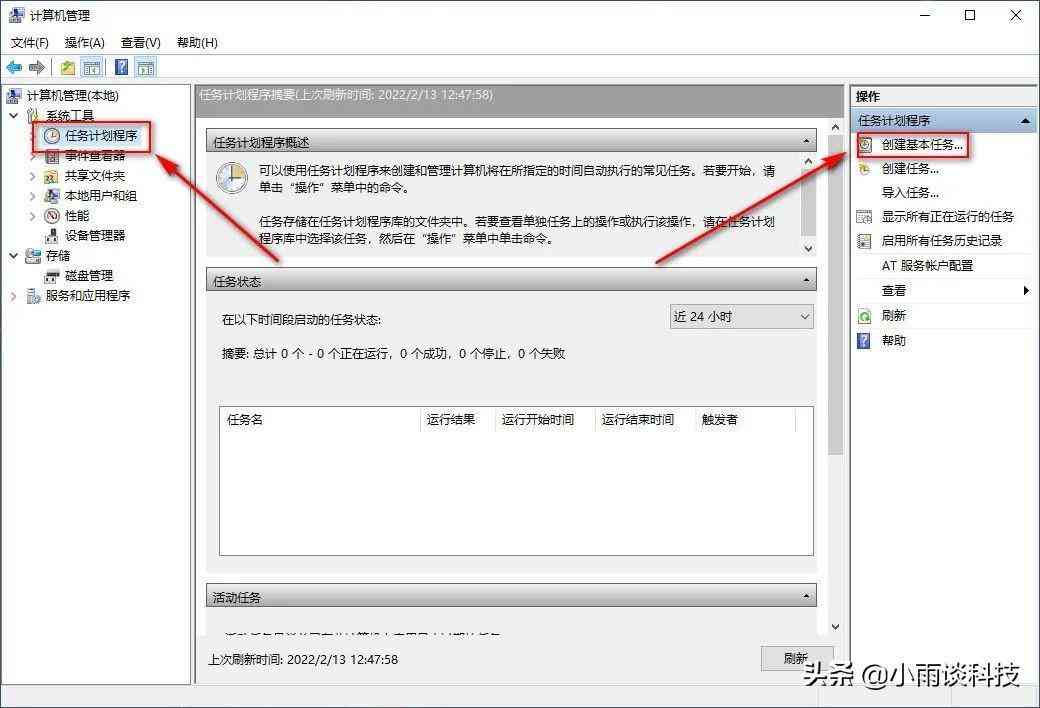Click the 帮助 question mark icon in actions
Image resolution: width=1040 pixels, height=708 pixels.
(x=864, y=340)
